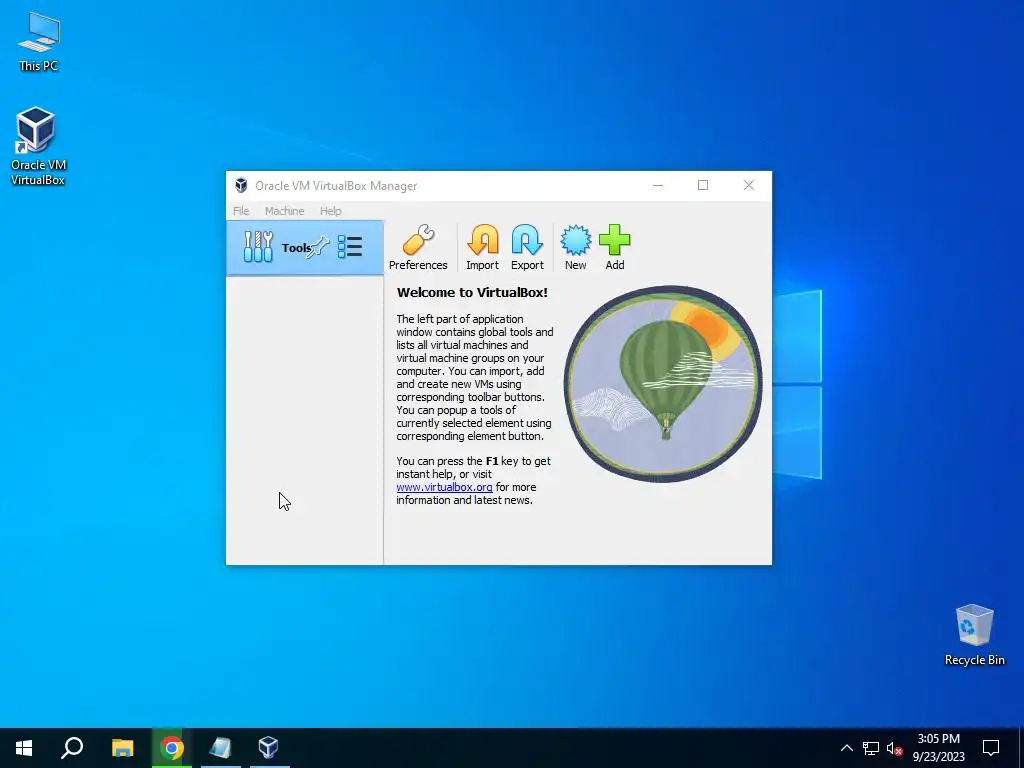Open the Machine menu
The width and height of the screenshot is (1024, 768).
284,211
